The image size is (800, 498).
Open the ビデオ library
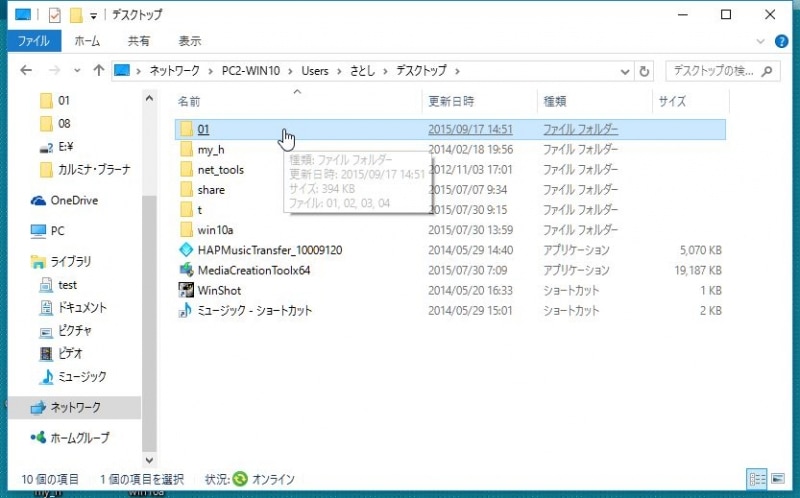61,353
